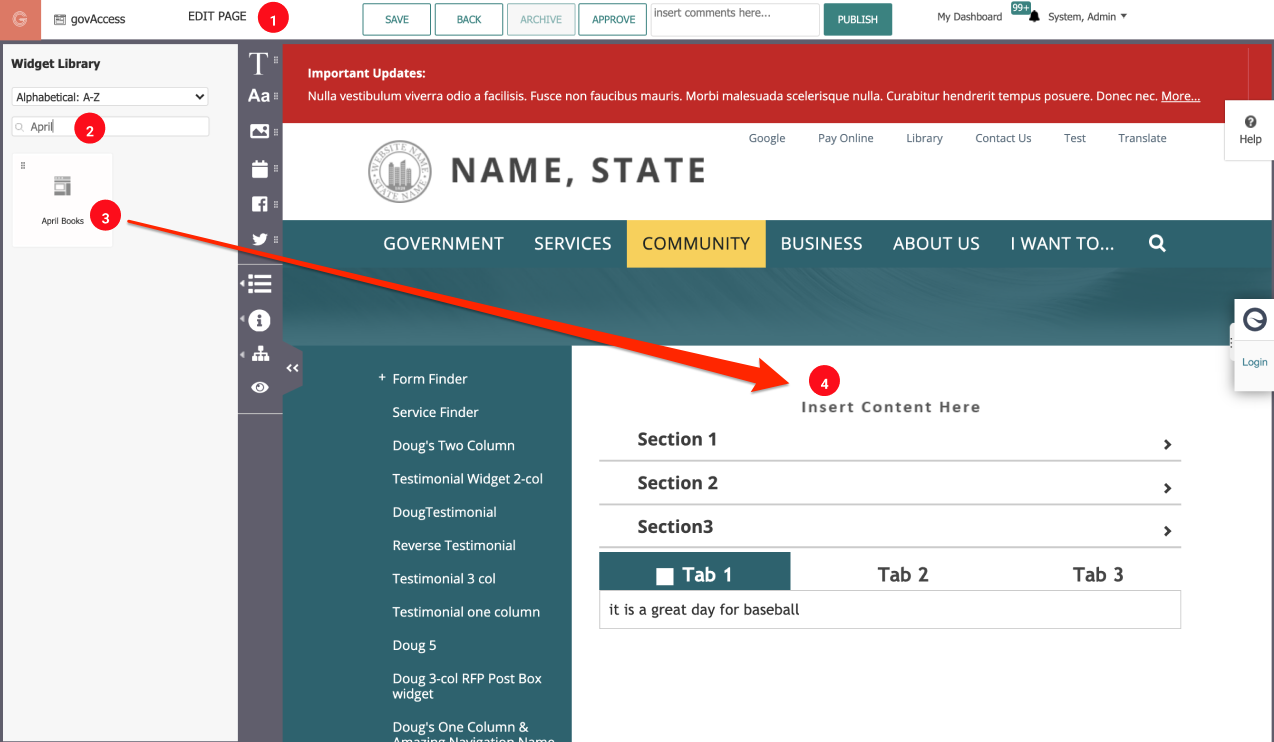Image resolution: width=1274 pixels, height=742 pixels.
Task: Collapse the widget panel with double-chevron
Action: pyautogui.click(x=292, y=368)
